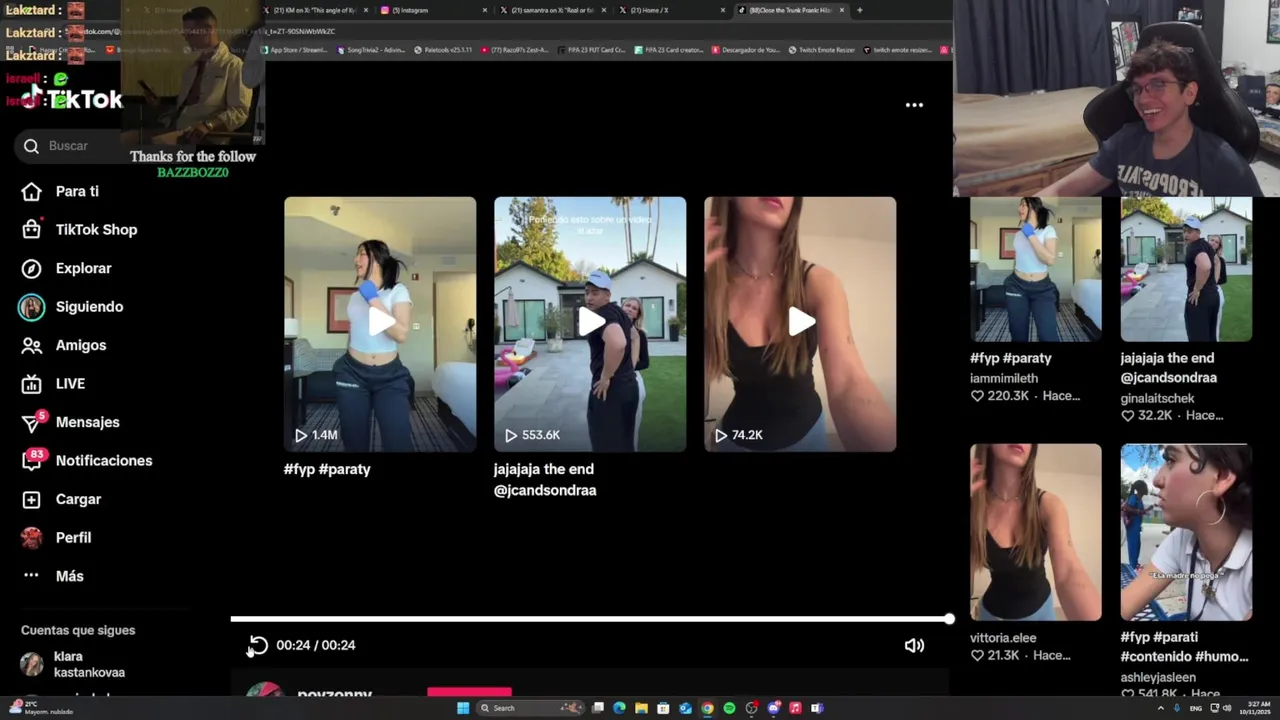Open the taskbar clock and date
Image resolution: width=1280 pixels, height=720 pixels.
pyautogui.click(x=1256, y=708)
